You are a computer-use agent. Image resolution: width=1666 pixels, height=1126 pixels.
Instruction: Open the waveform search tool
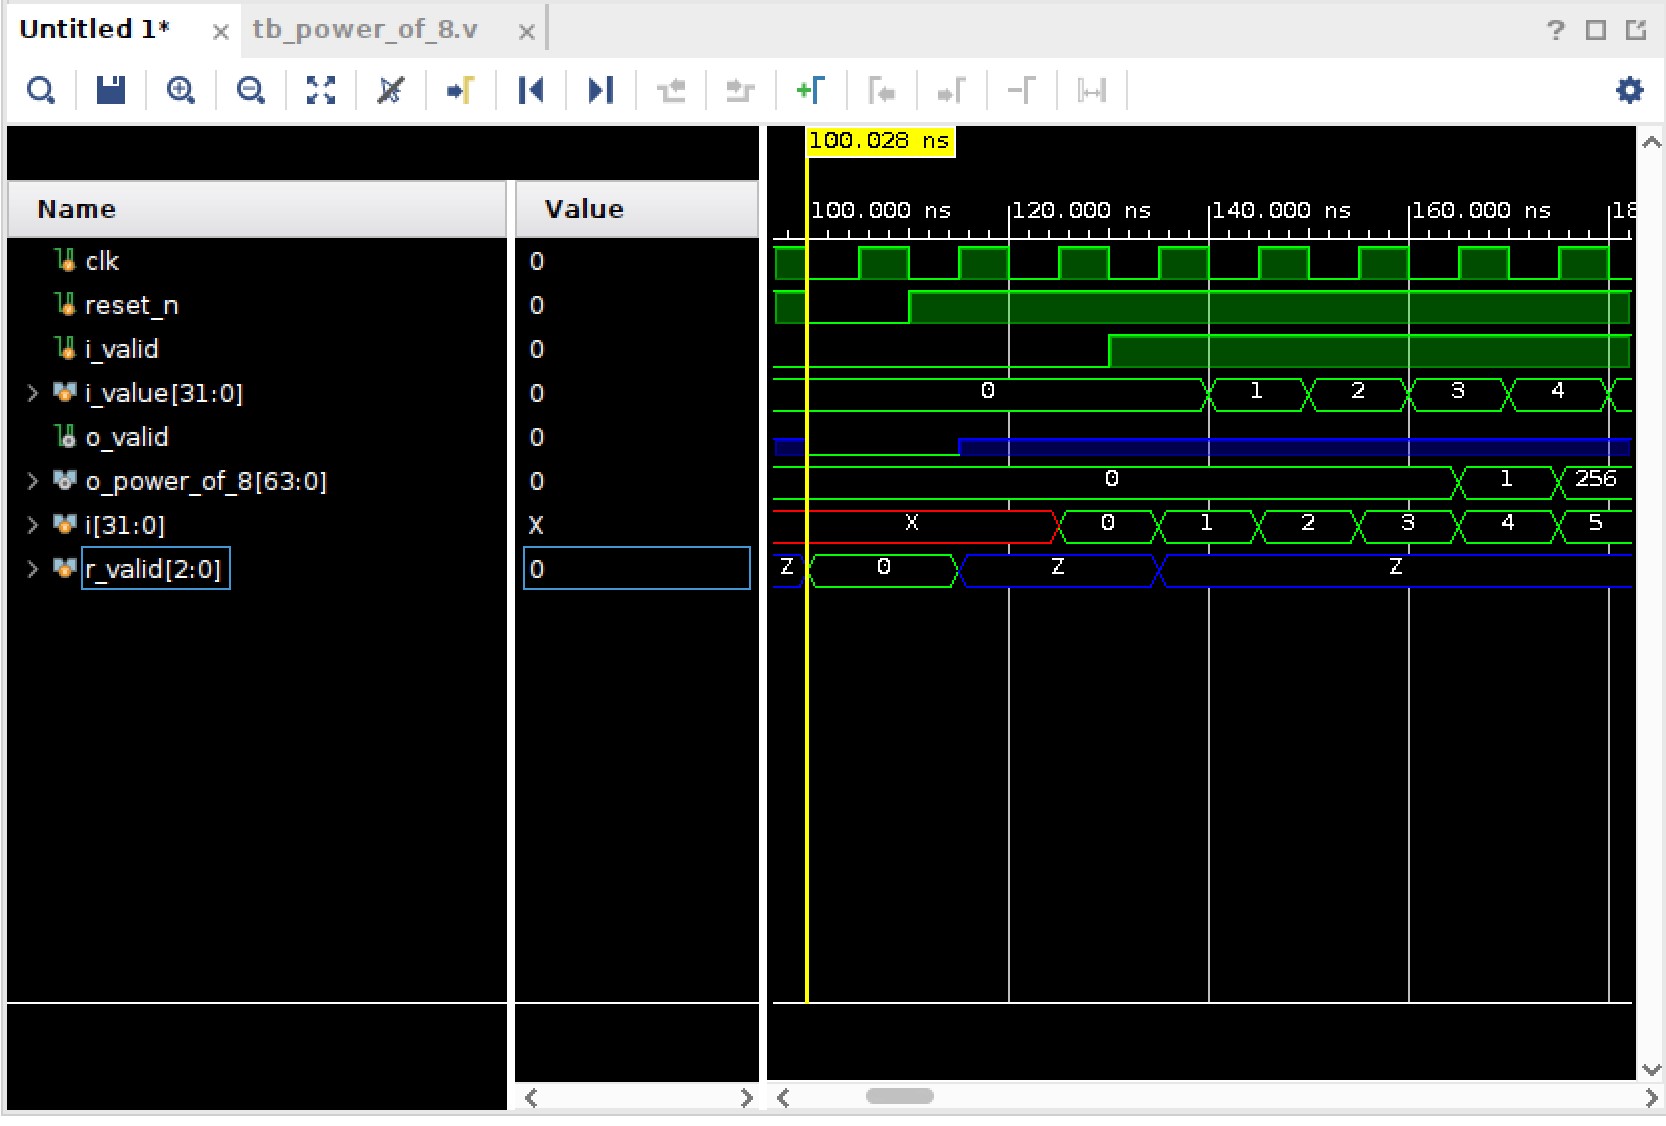(41, 91)
